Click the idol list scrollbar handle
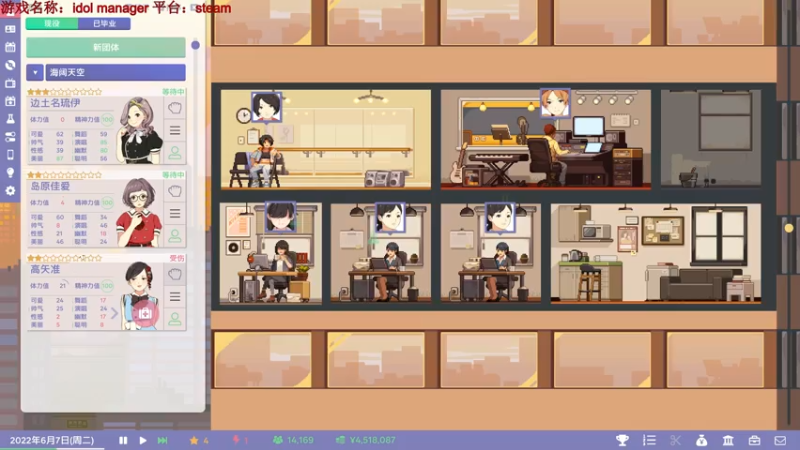Screen dimensions: 800x450 click(x=195, y=45)
